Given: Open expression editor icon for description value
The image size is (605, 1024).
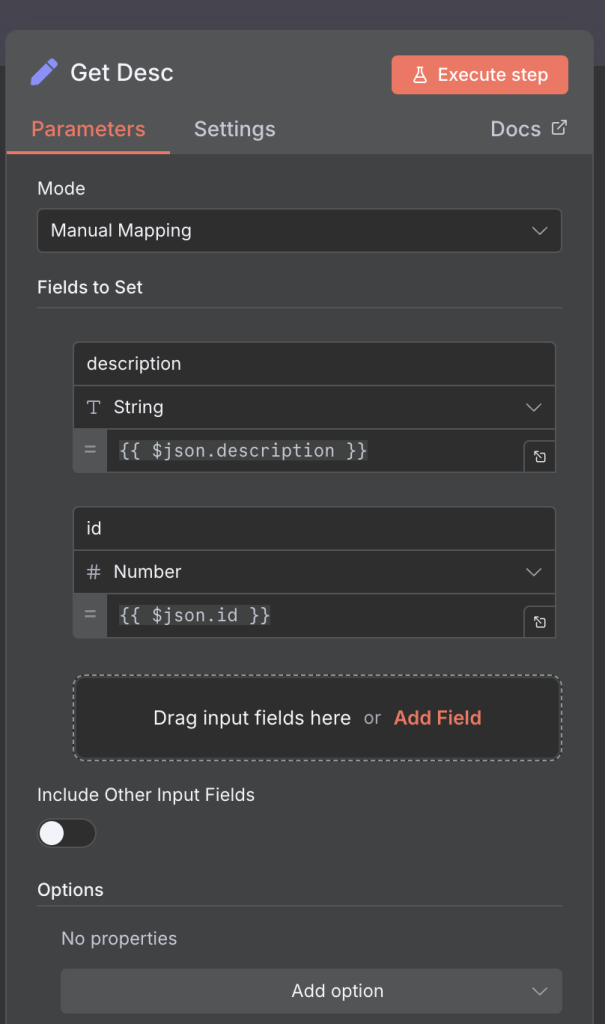Looking at the screenshot, I should [539, 457].
